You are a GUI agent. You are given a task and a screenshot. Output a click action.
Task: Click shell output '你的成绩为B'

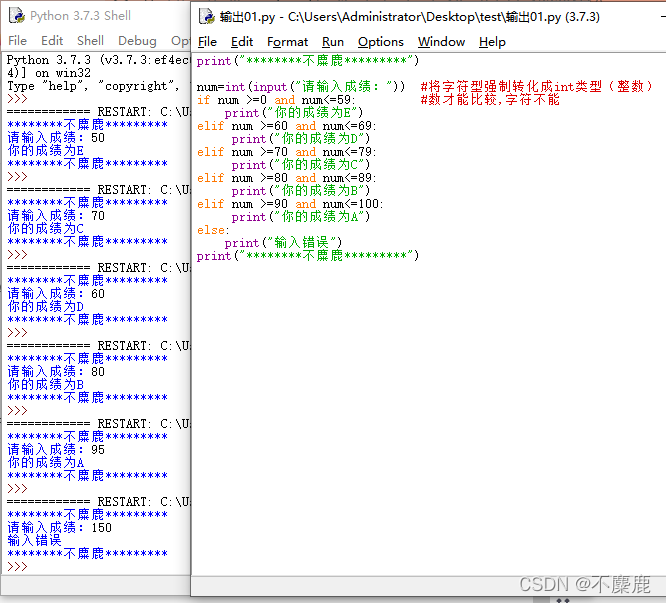point(45,385)
